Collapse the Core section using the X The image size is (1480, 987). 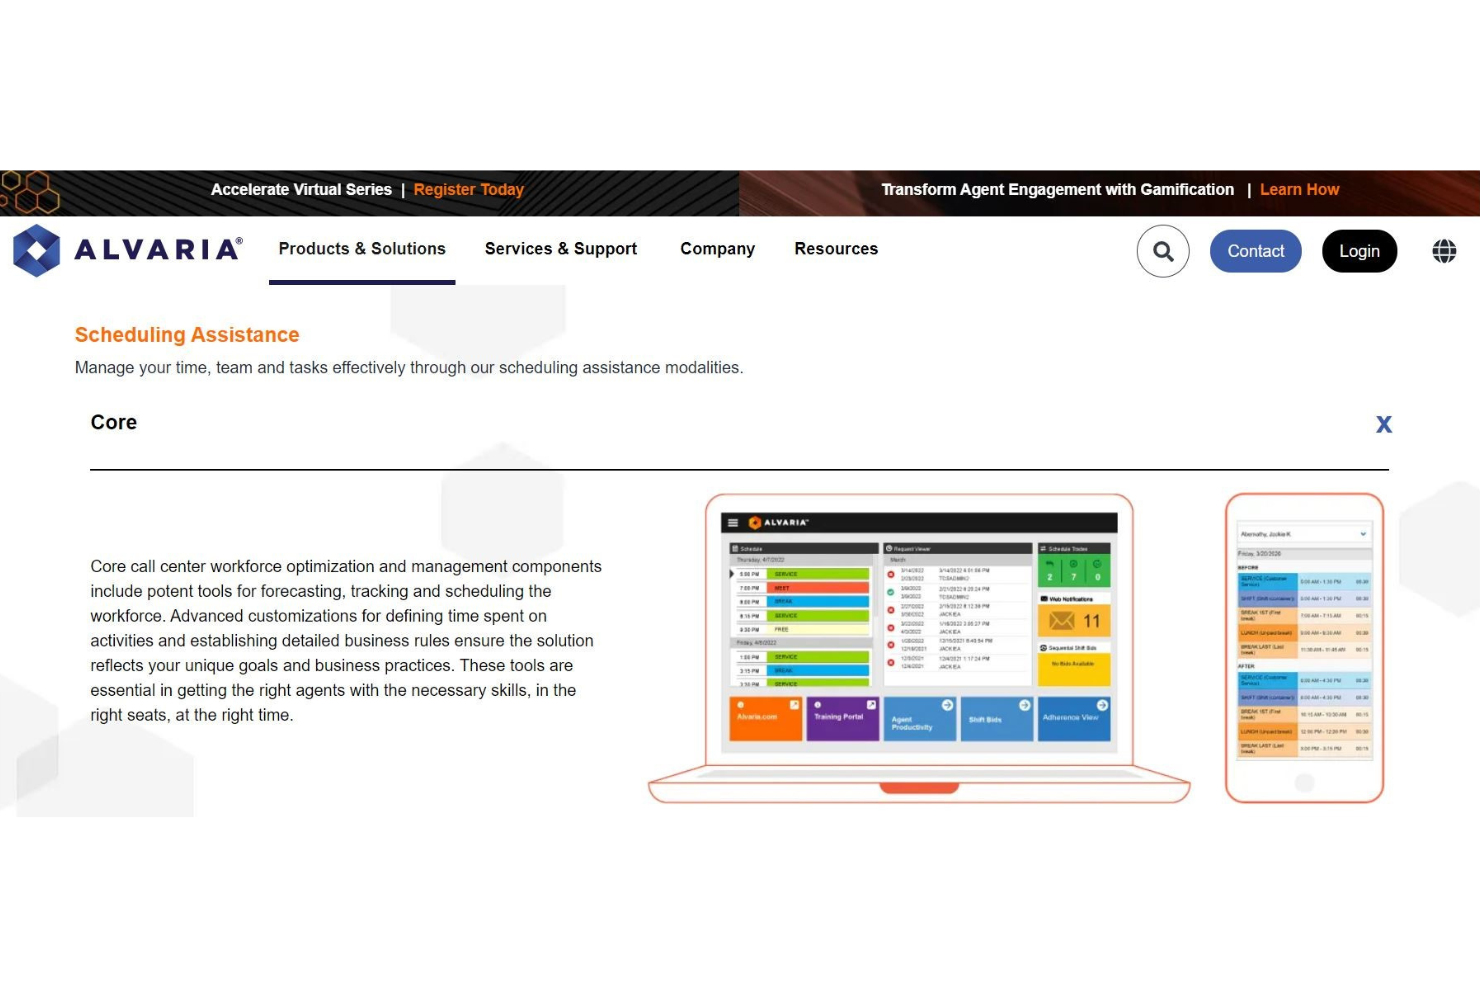1384,424
